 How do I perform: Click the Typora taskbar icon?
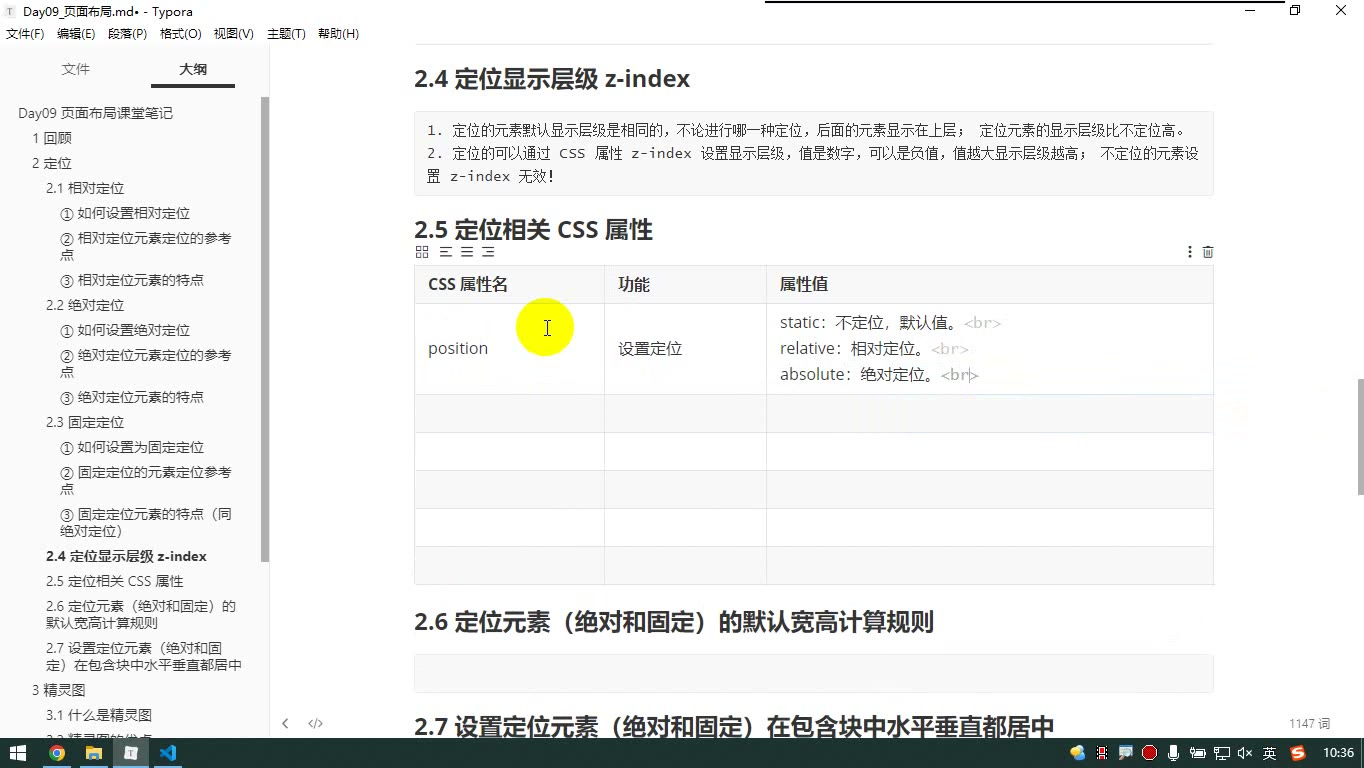[x=131, y=753]
